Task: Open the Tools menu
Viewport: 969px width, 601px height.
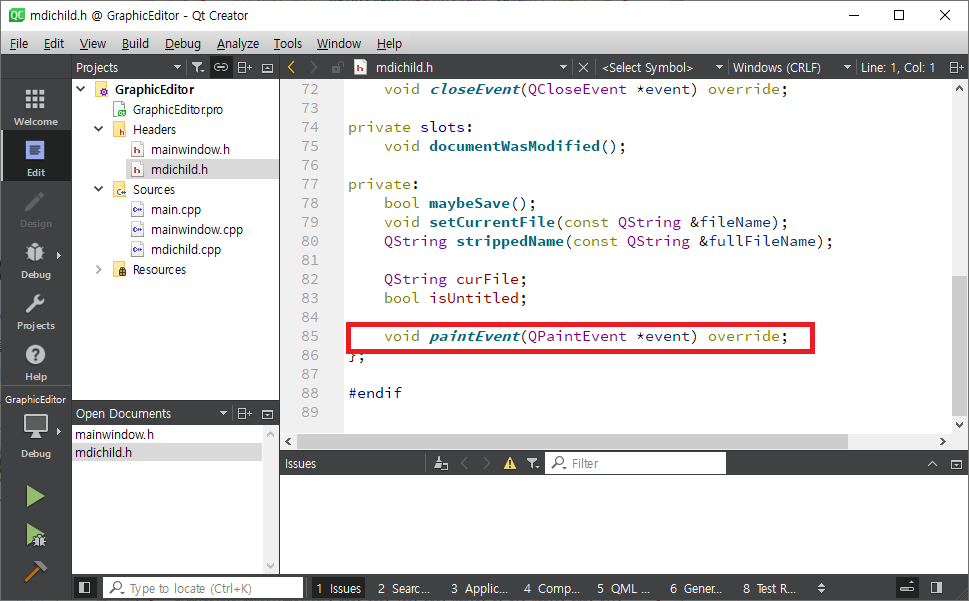Action: 287,43
